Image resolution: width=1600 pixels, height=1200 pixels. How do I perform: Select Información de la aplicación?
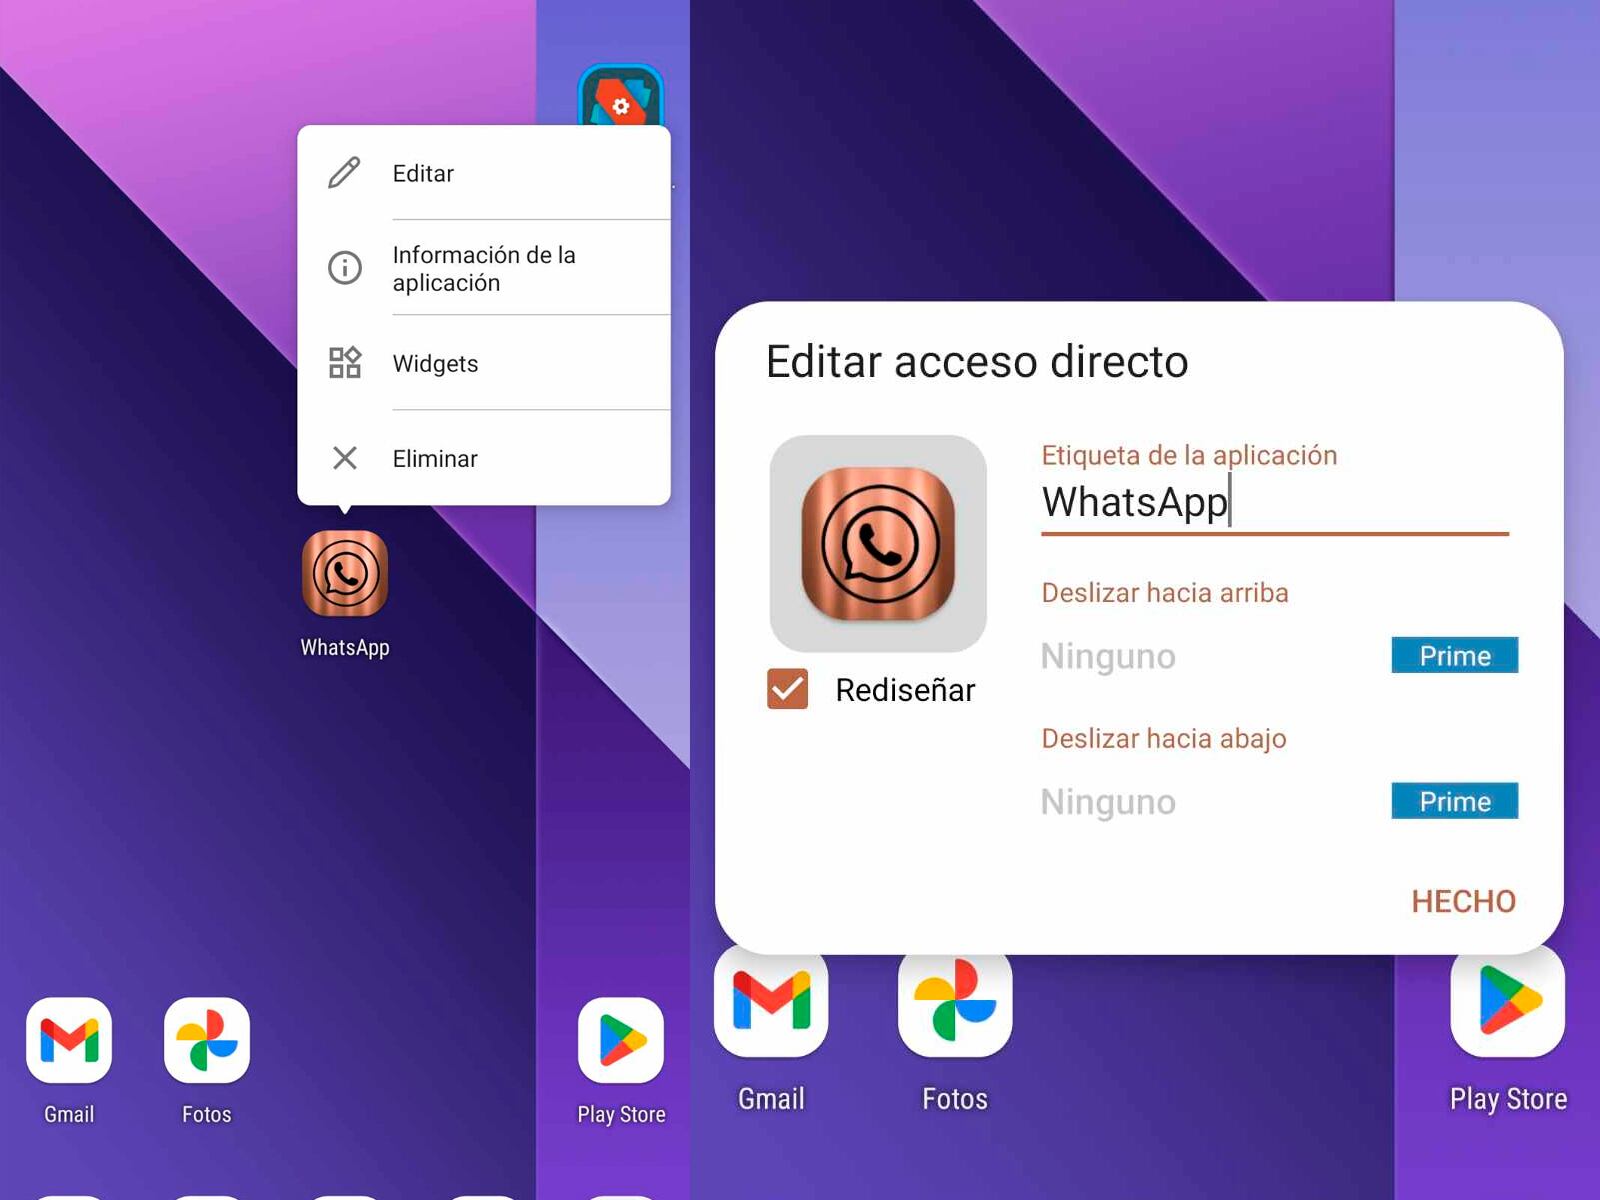click(483, 268)
